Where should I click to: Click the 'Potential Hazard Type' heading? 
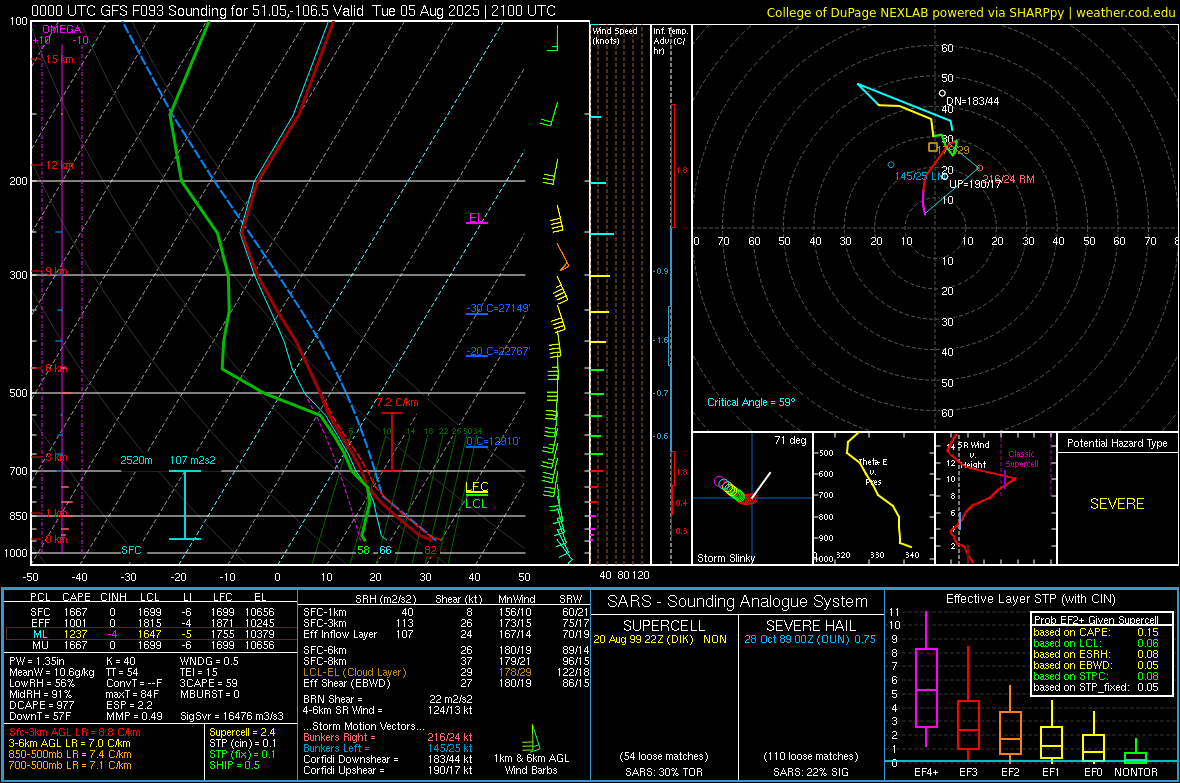1117,443
